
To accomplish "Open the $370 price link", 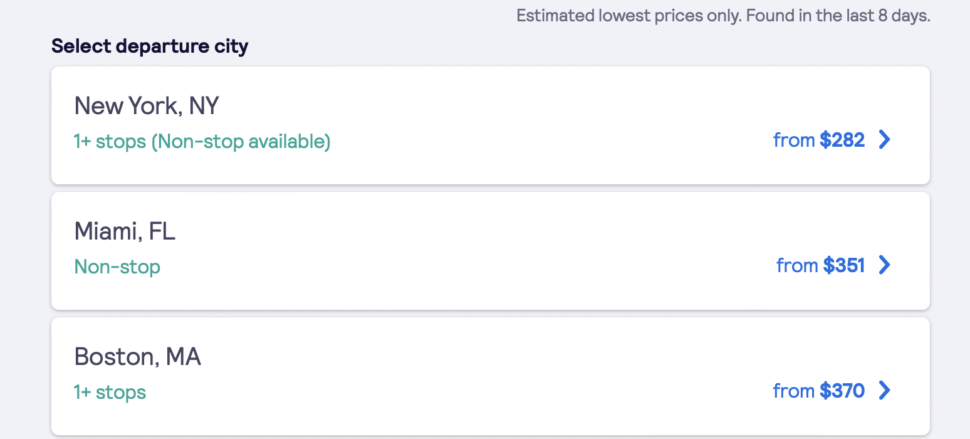I will click(x=842, y=390).
